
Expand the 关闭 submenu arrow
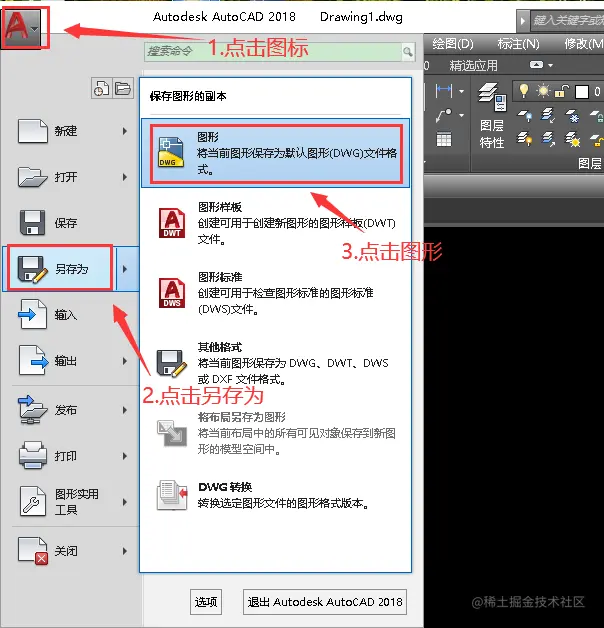125,551
